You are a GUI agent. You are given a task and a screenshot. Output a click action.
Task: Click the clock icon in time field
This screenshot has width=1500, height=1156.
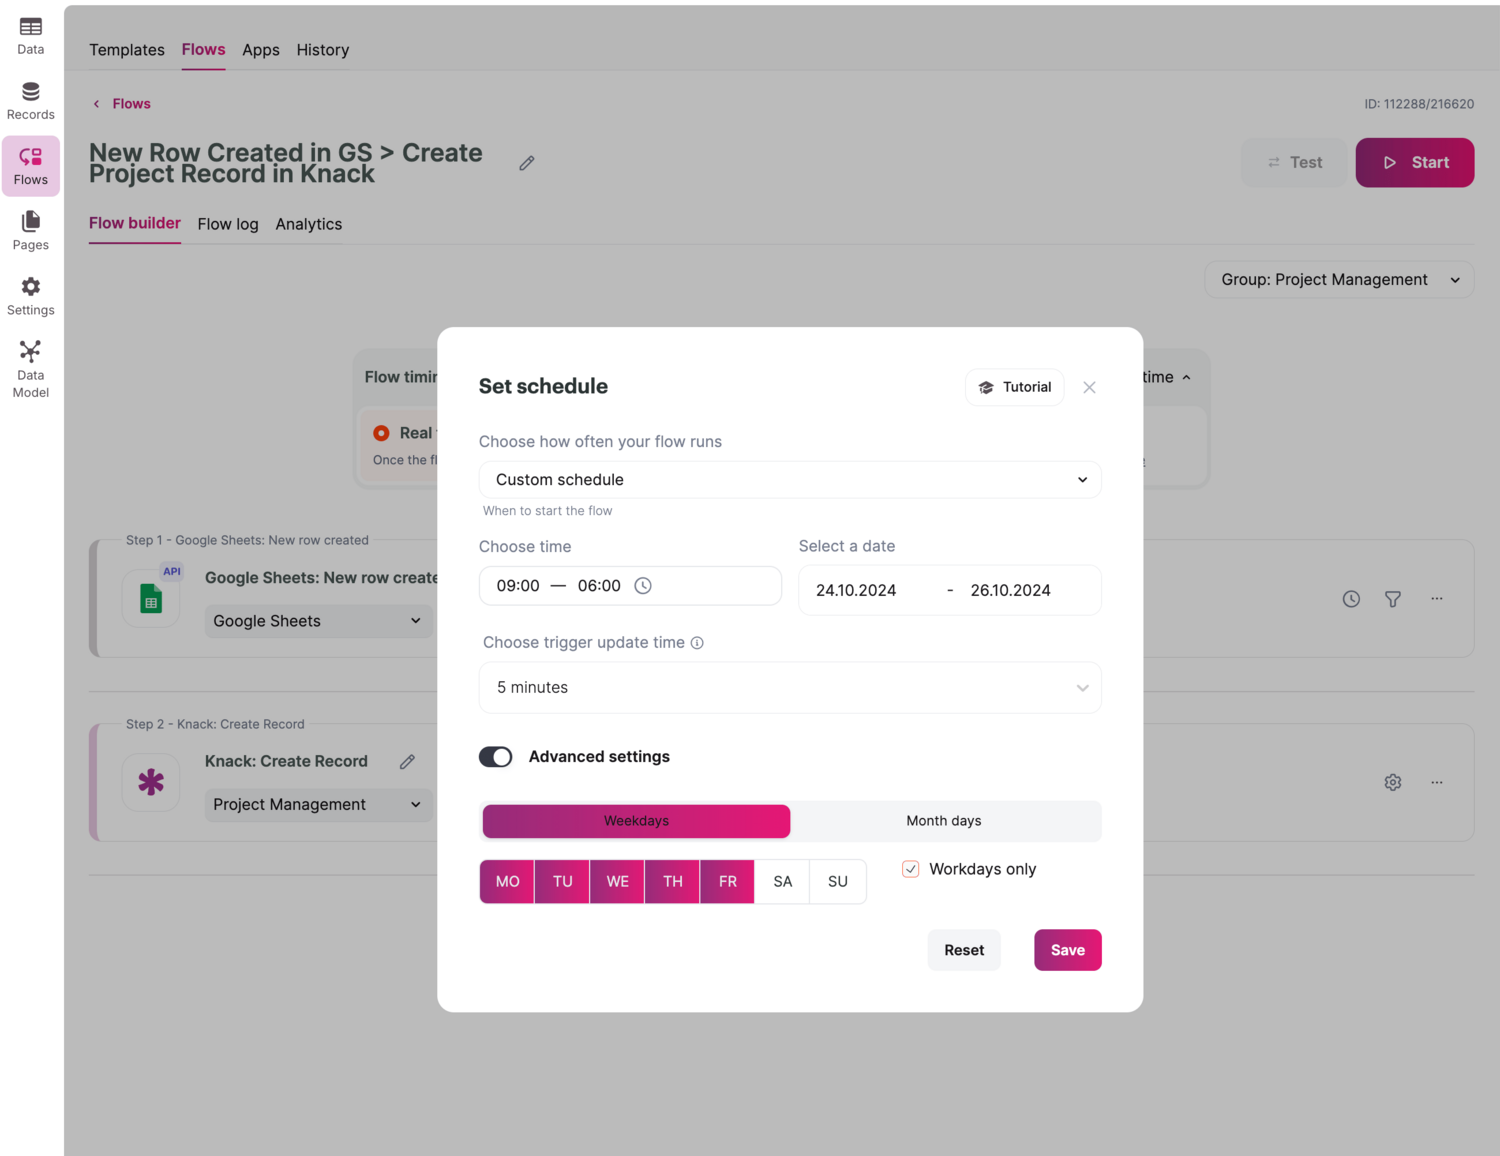tap(643, 586)
